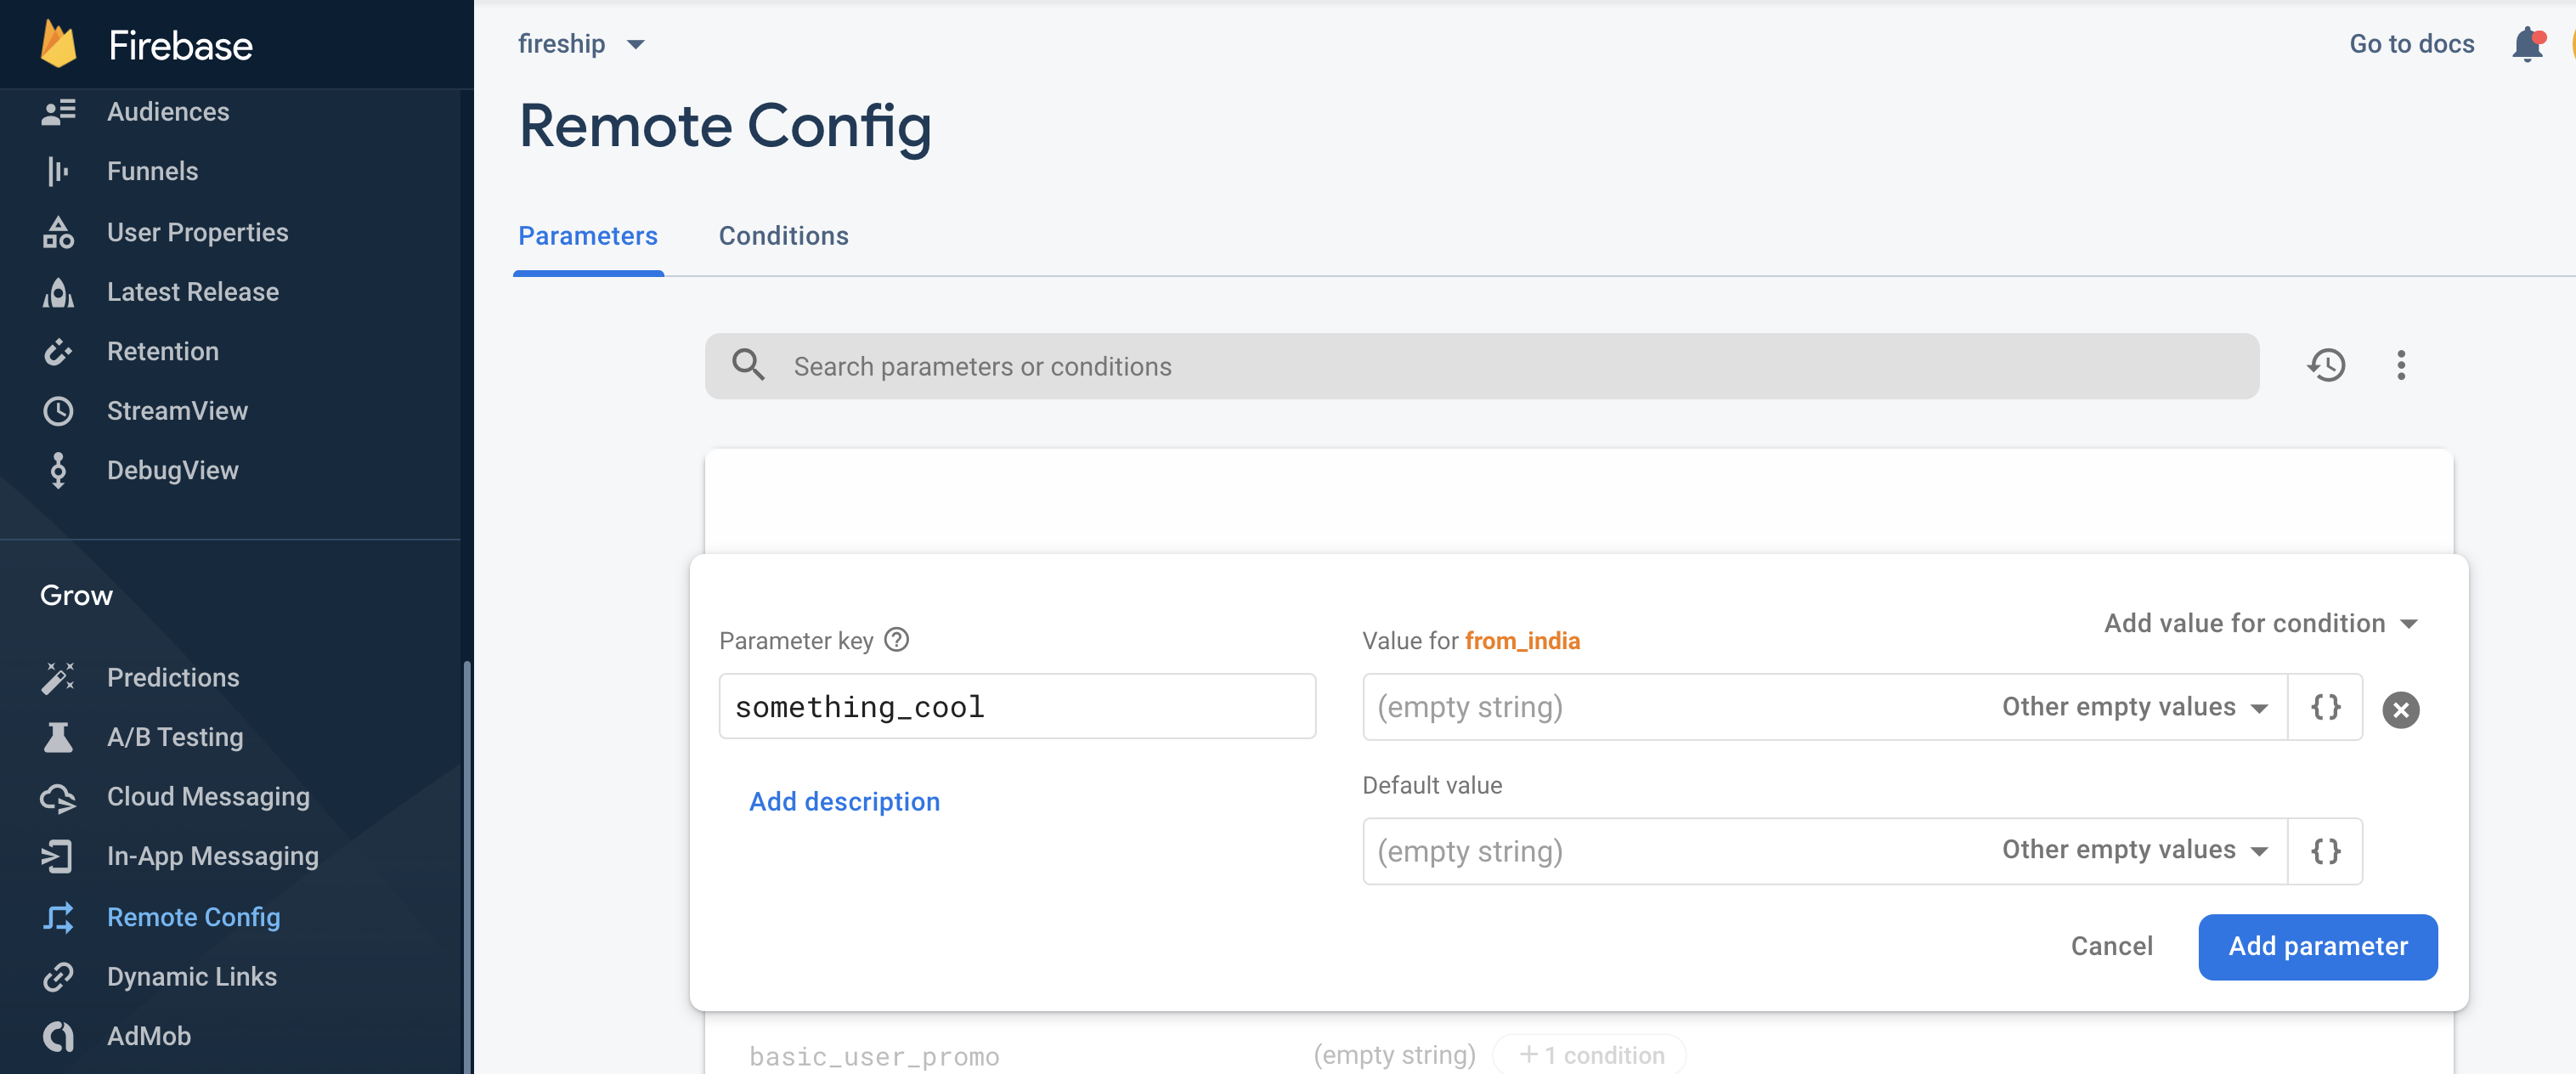Open Predictions in the sidebar
The width and height of the screenshot is (2576, 1074).
point(173,677)
